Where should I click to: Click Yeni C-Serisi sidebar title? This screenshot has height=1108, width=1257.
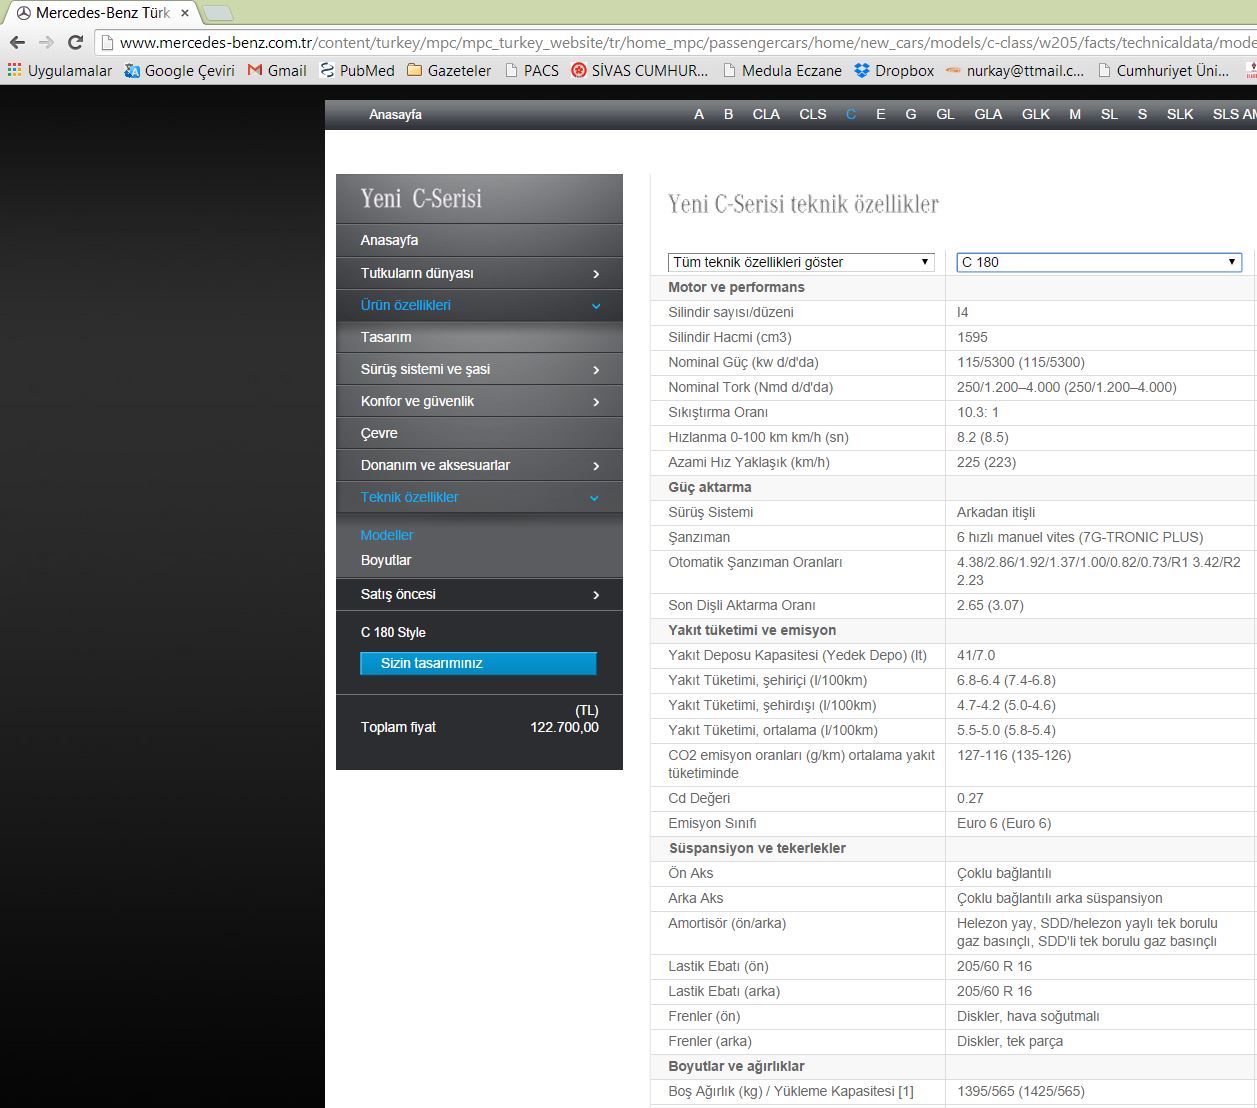[421, 198]
